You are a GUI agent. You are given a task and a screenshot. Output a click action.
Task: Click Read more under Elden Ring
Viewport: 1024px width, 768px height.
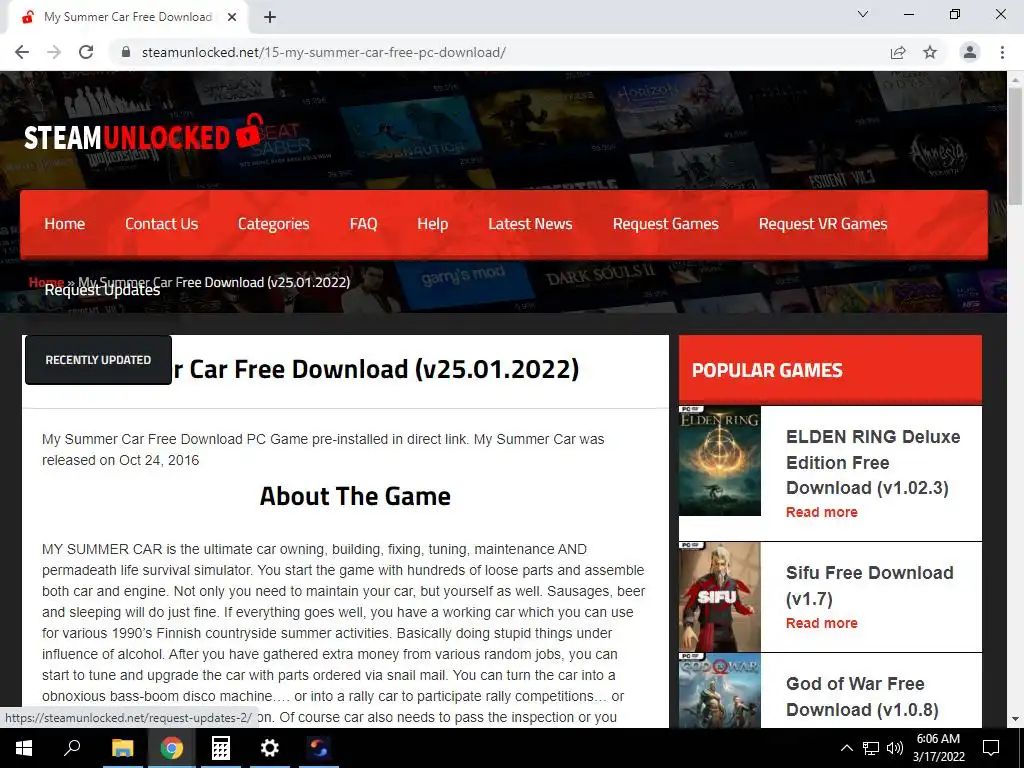(822, 512)
